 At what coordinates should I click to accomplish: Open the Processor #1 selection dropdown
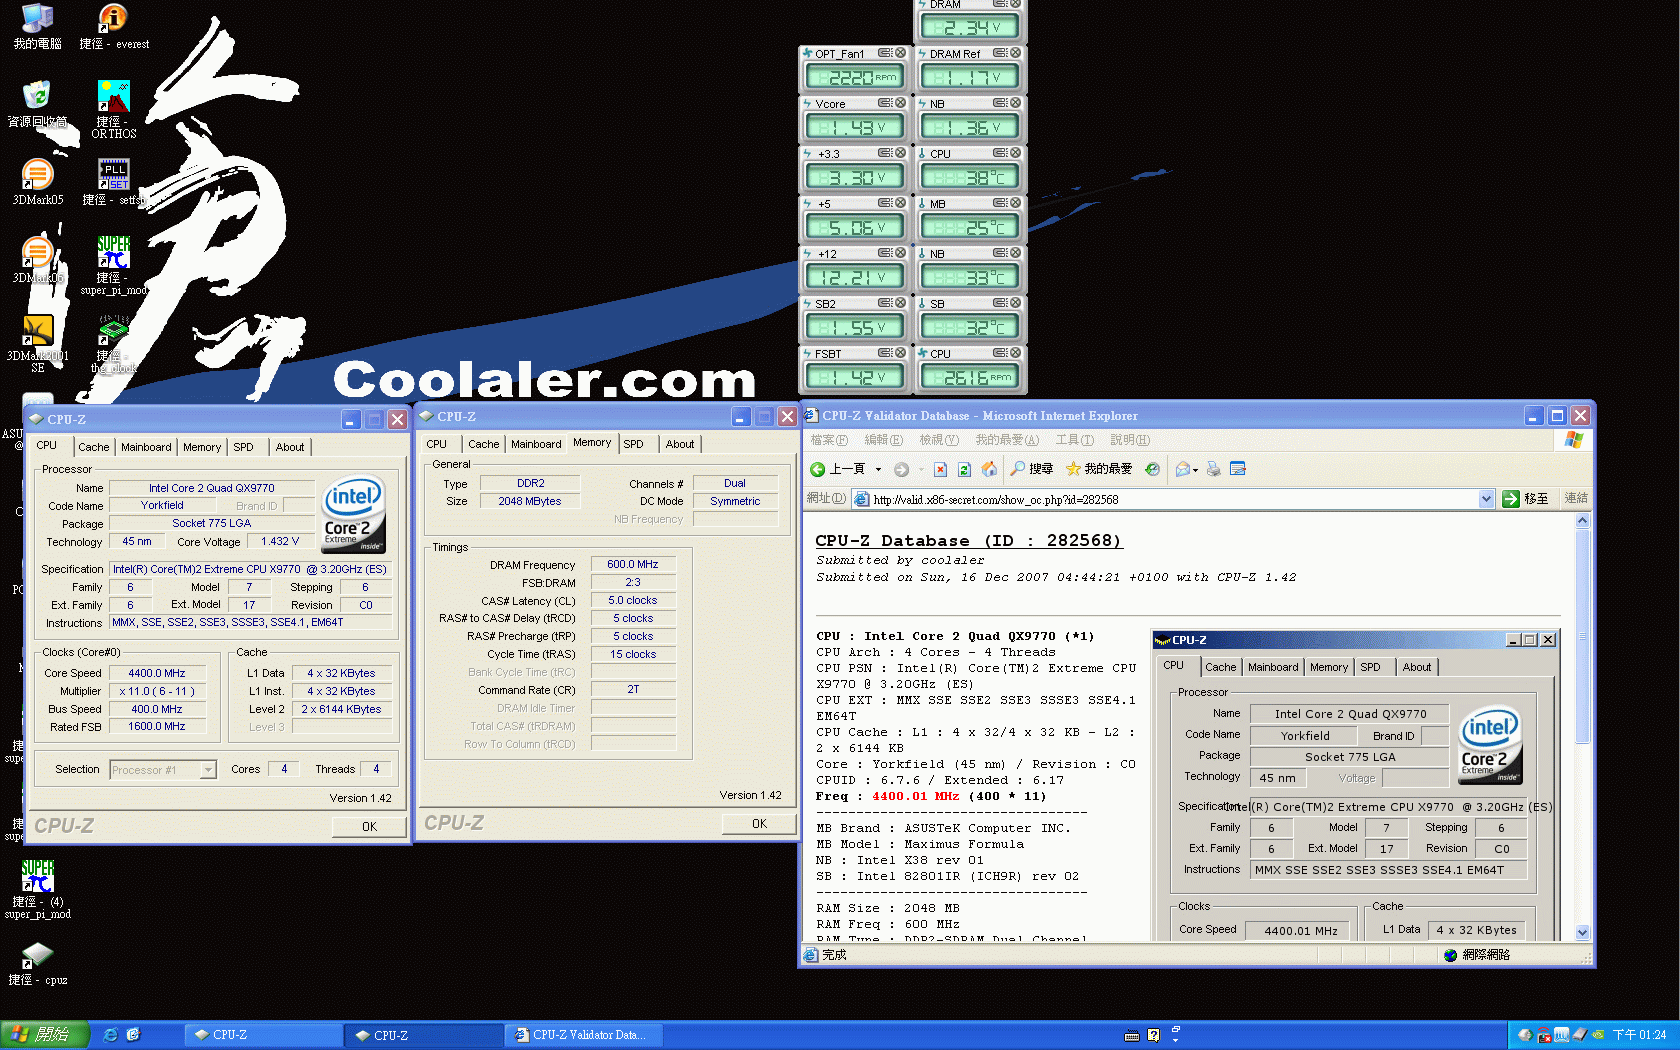208,770
